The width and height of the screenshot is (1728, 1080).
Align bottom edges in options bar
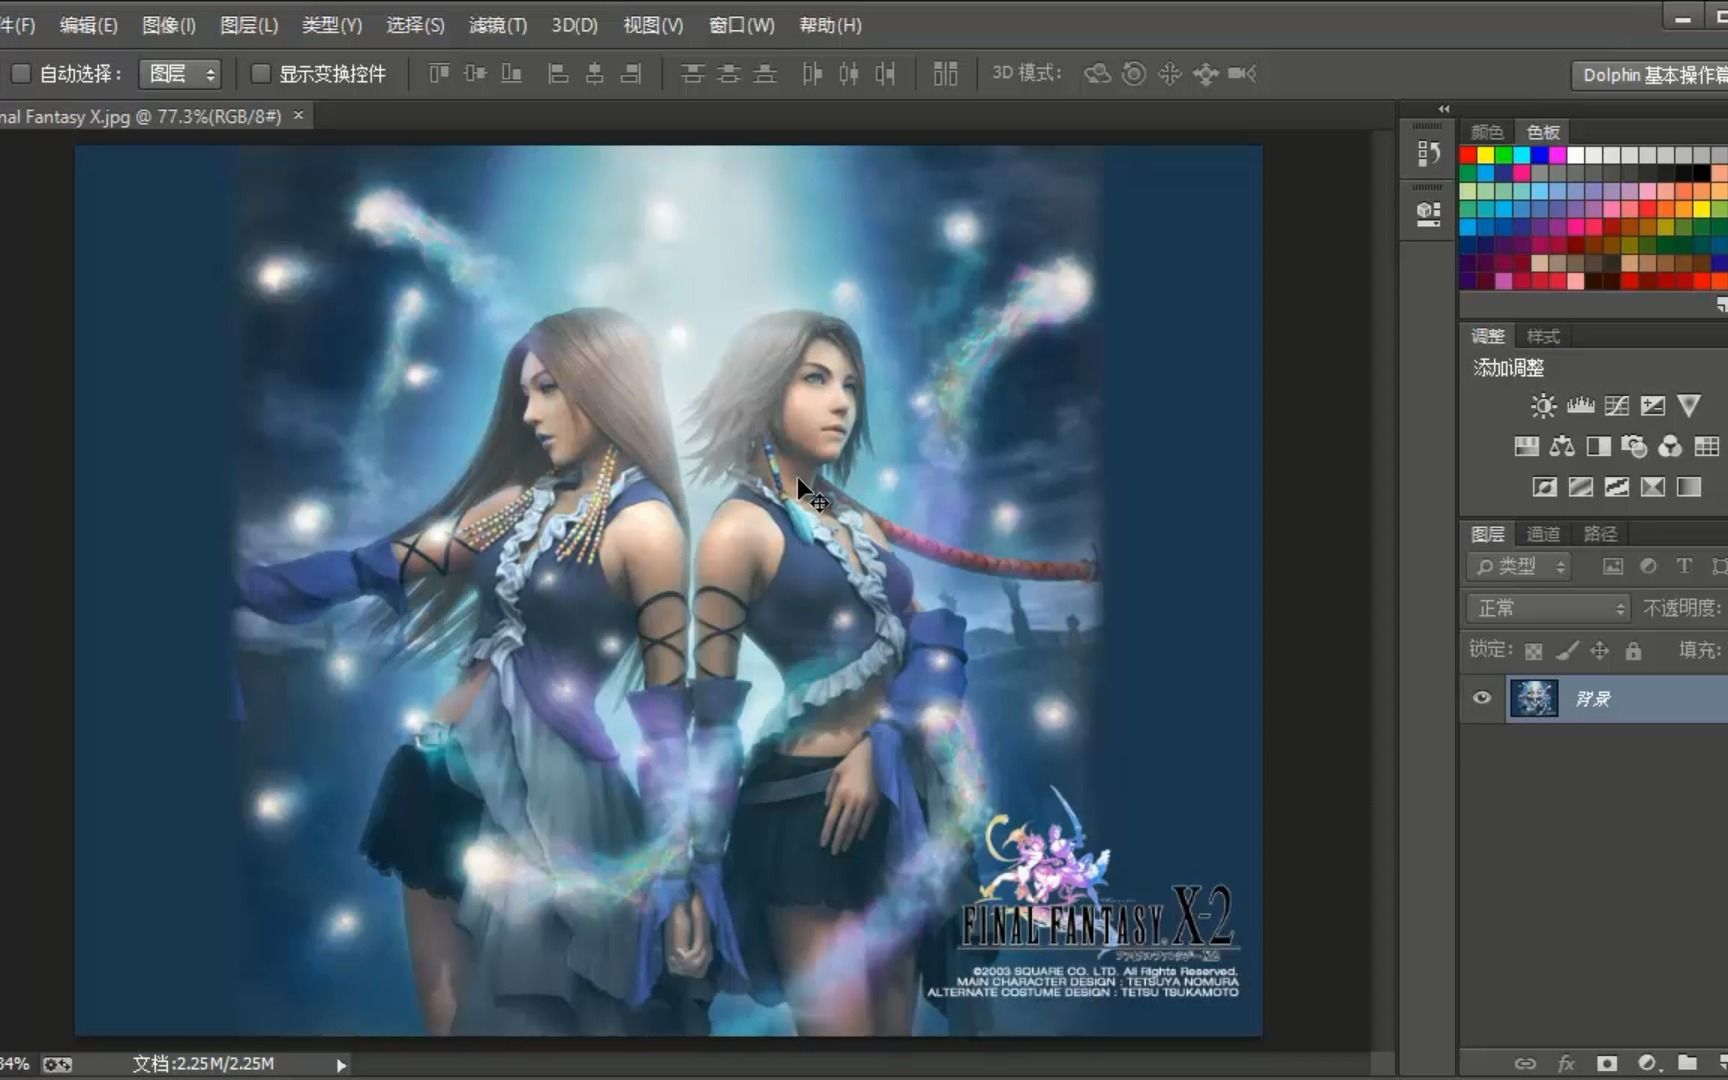(511, 73)
